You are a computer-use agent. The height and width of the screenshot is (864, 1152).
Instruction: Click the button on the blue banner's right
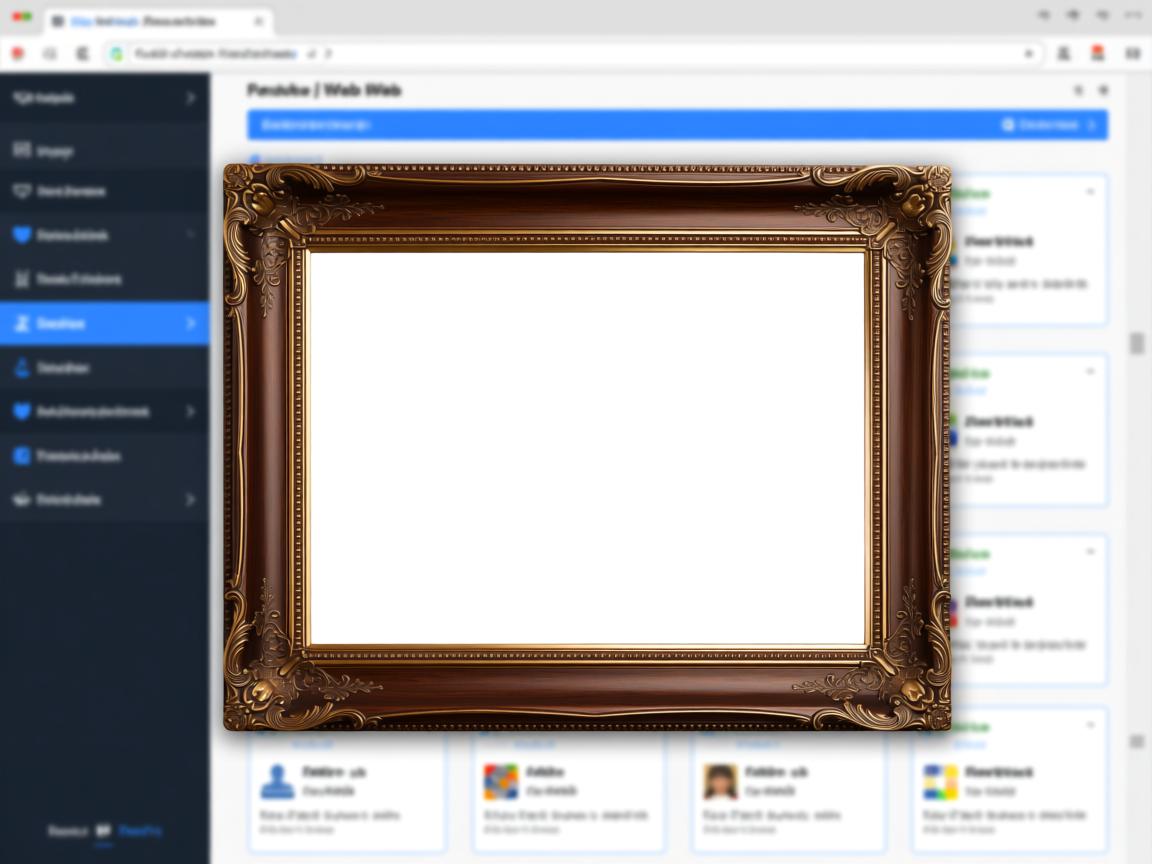point(1048,125)
